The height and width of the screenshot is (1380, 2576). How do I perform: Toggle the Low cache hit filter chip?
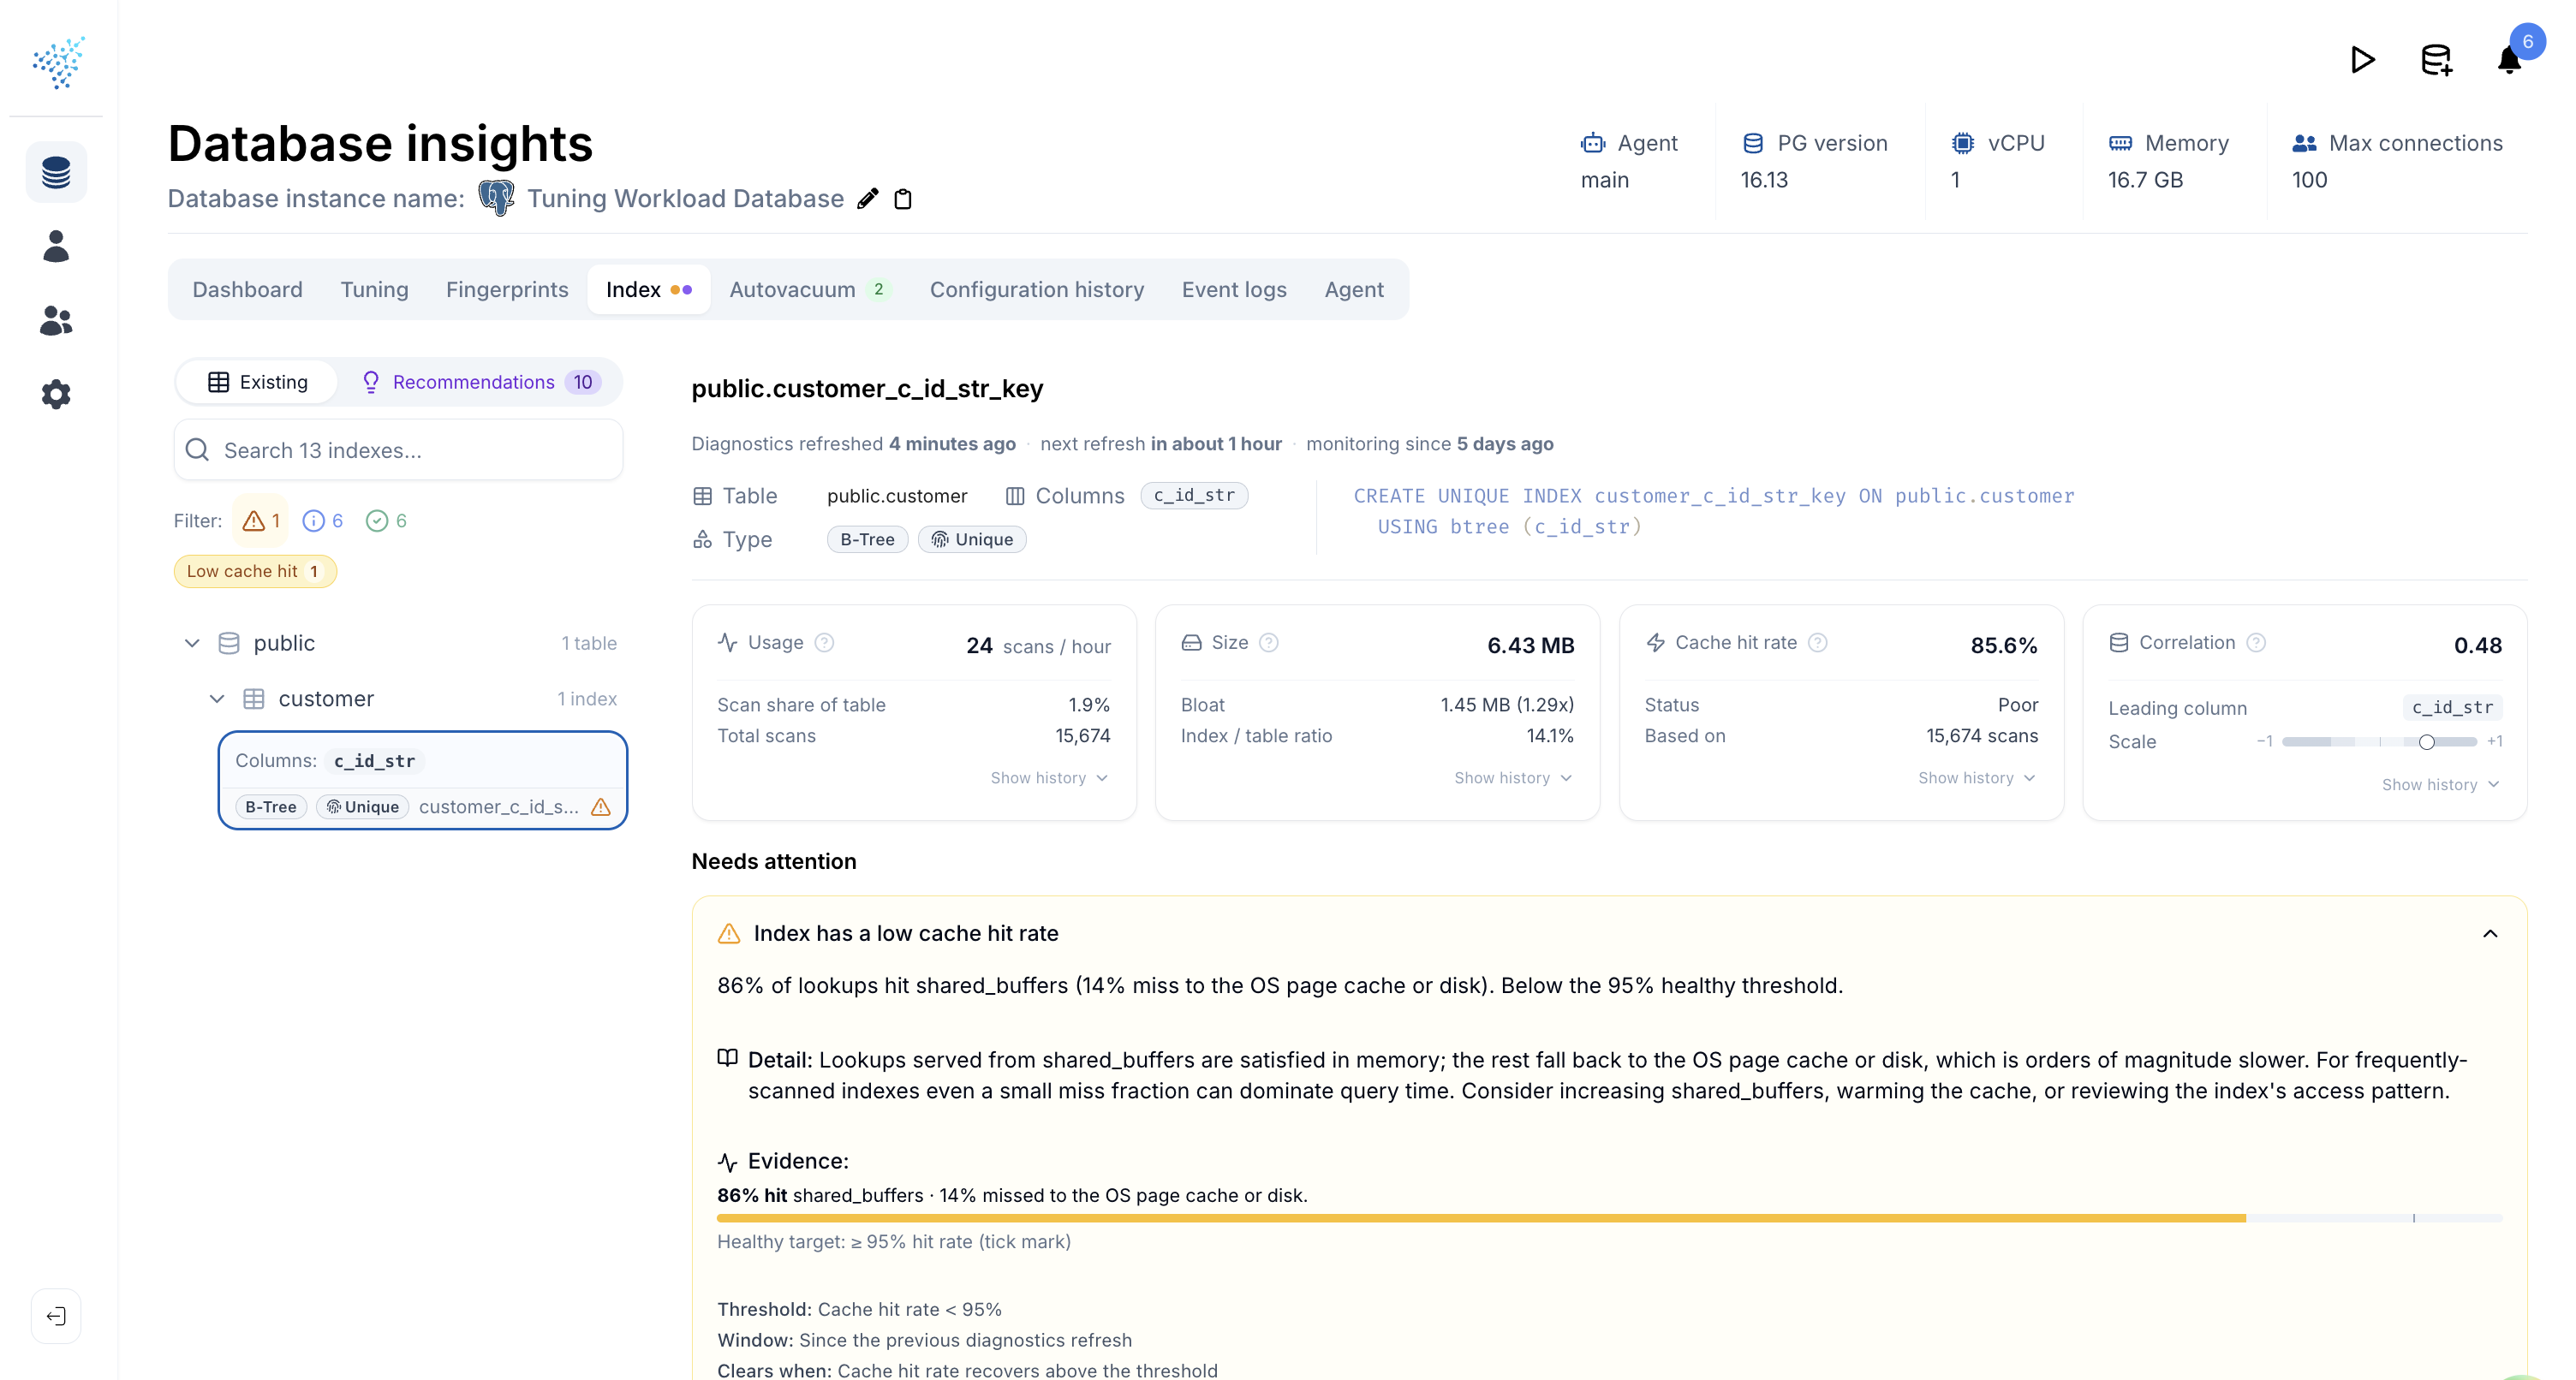(x=255, y=572)
